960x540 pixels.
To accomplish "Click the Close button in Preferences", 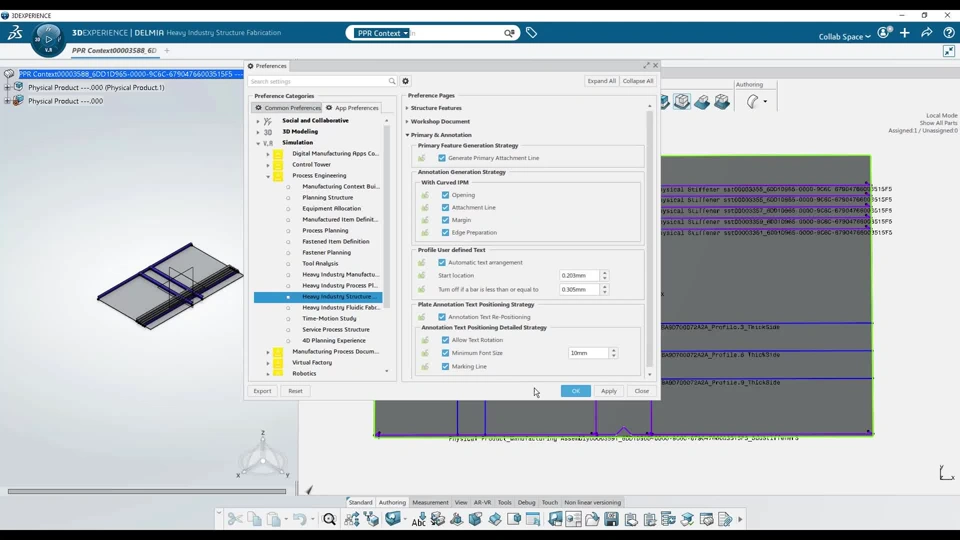I will [642, 391].
